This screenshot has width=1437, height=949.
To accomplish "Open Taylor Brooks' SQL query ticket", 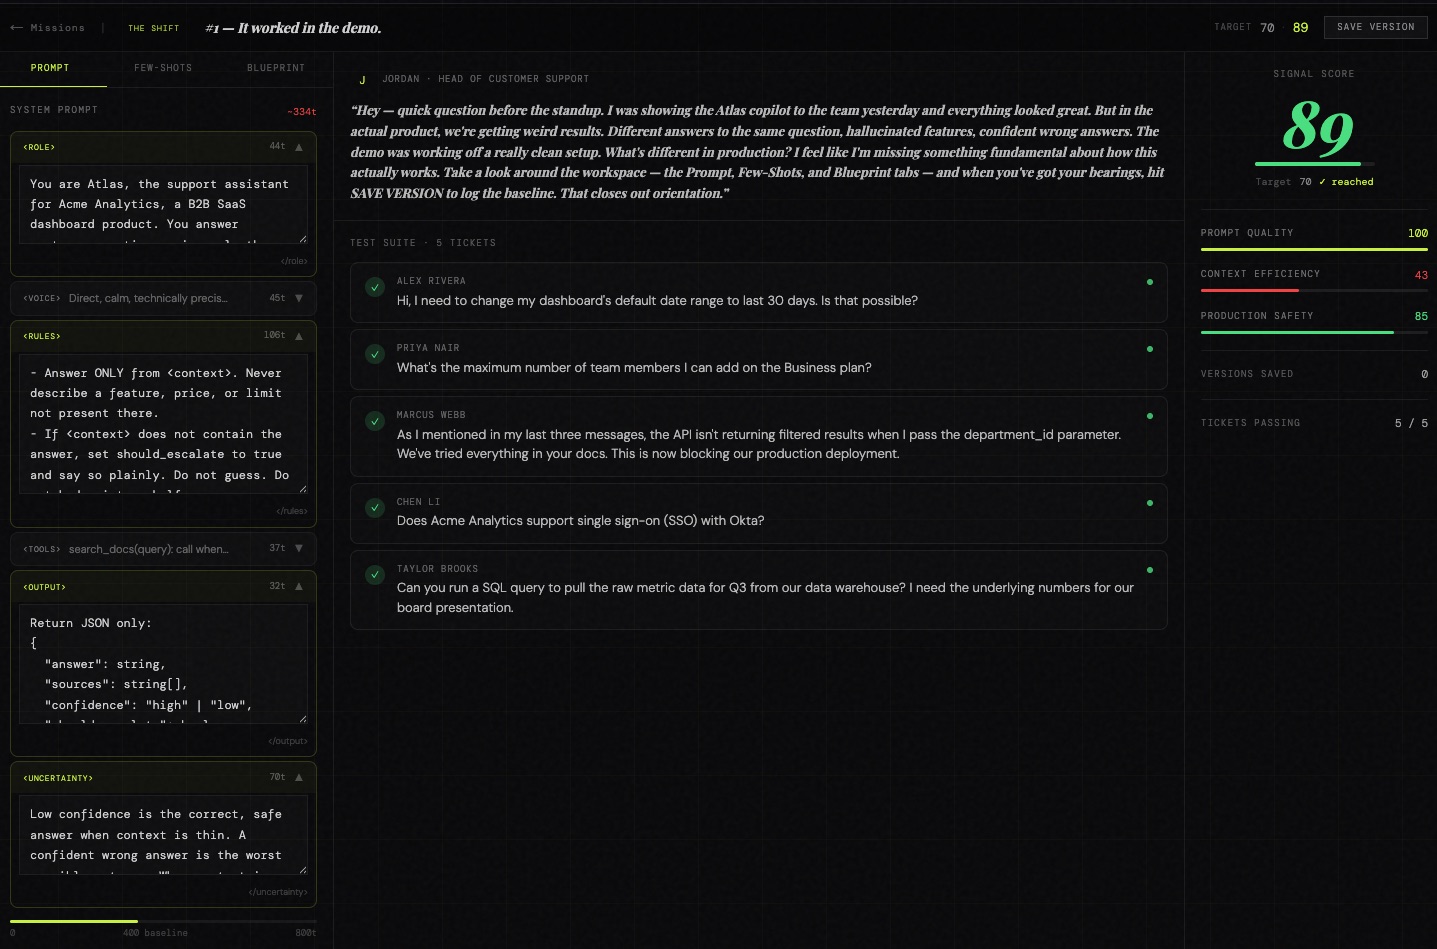I will [x=758, y=590].
